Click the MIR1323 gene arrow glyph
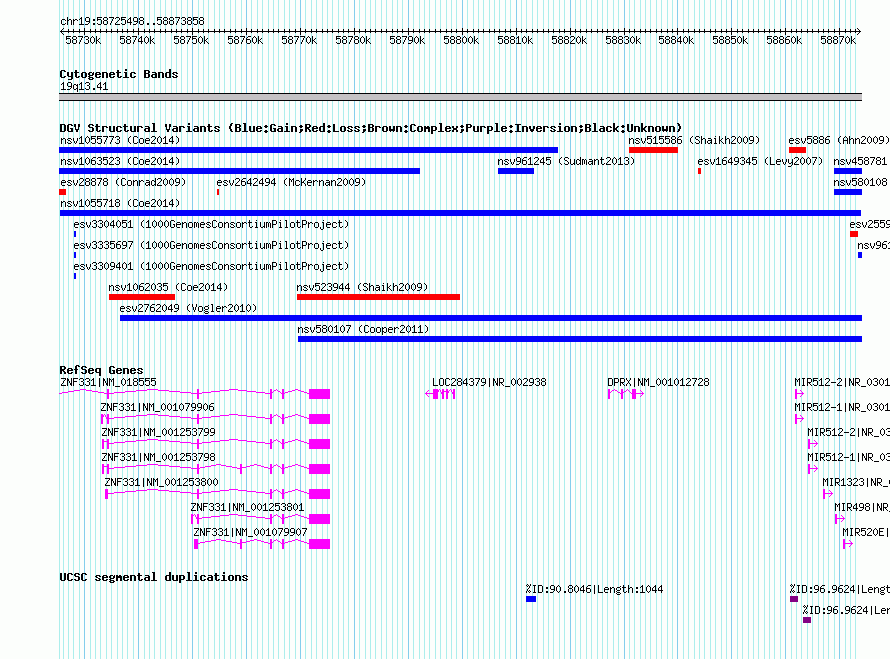Image resolution: width=890 pixels, height=659 pixels. [x=828, y=494]
